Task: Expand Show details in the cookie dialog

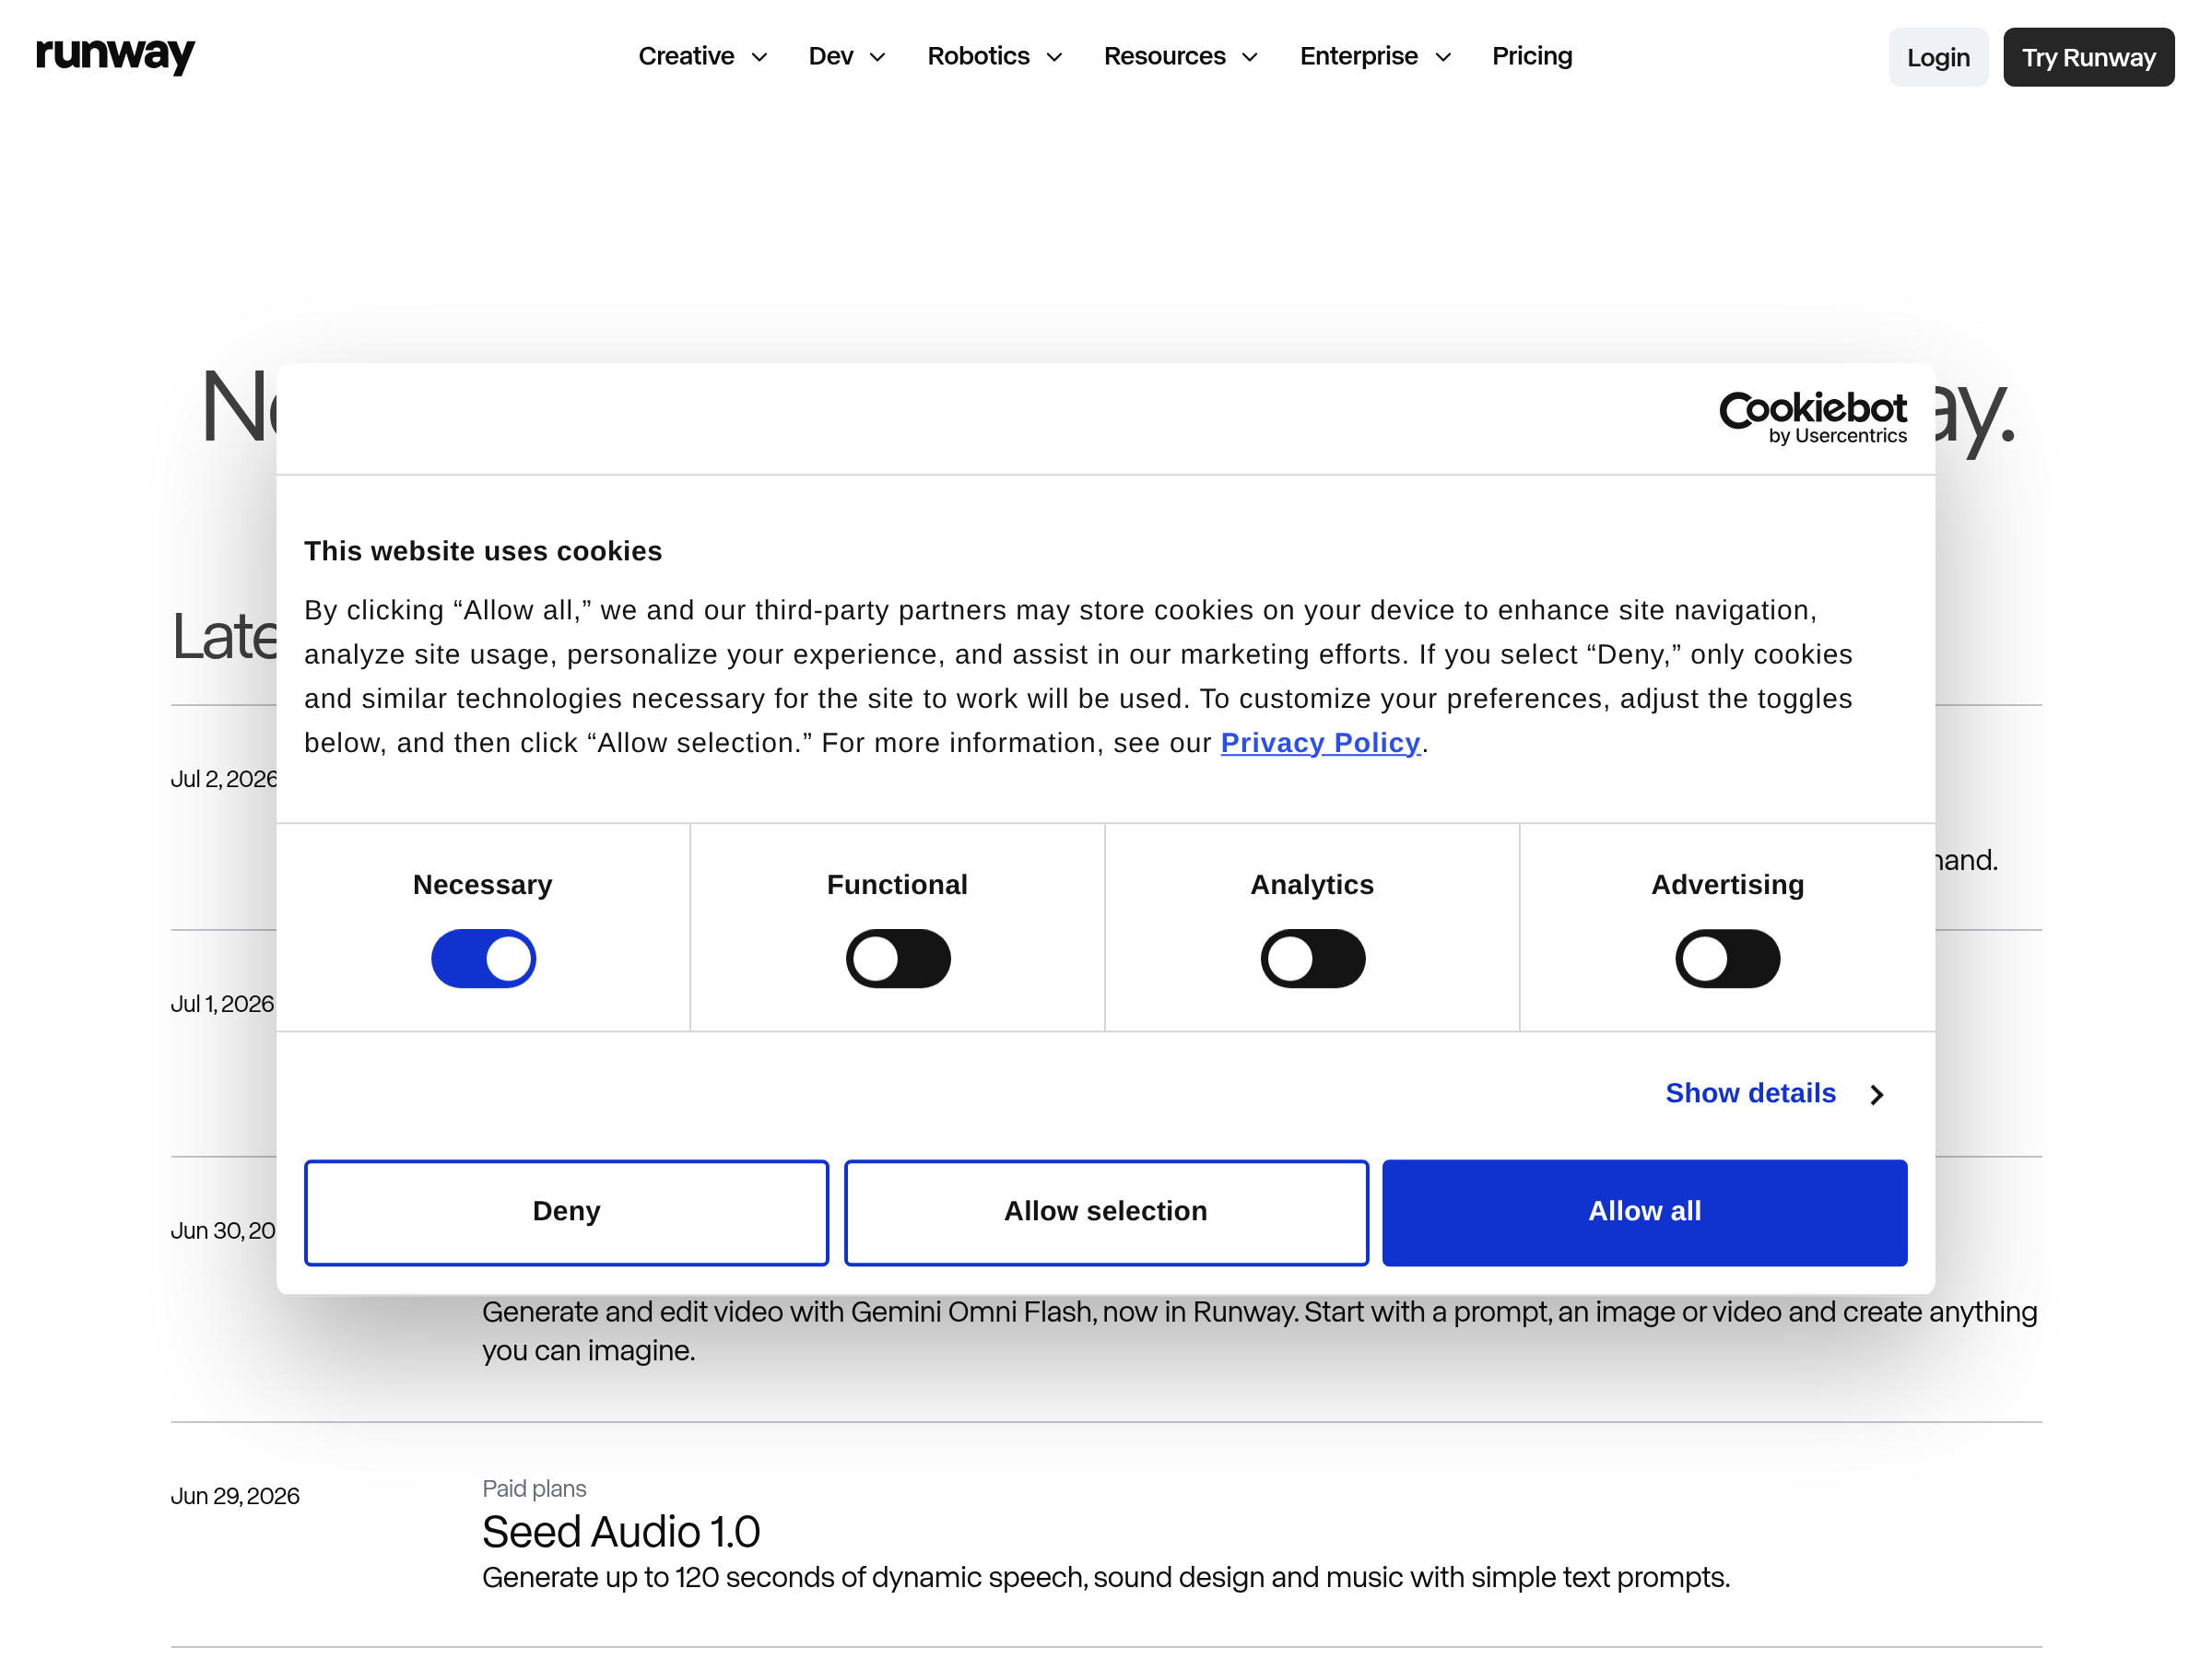Action: pos(1750,1093)
